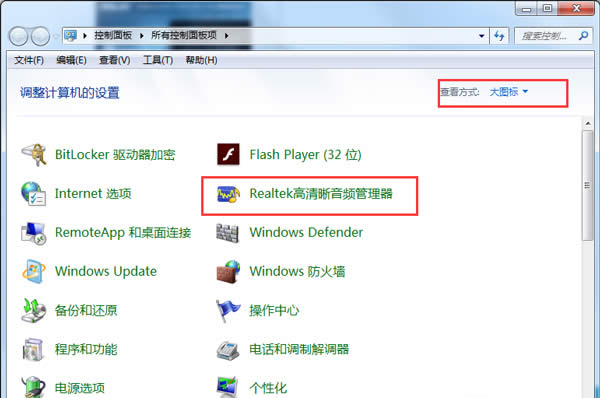The height and width of the screenshot is (398, 600).
Task: Go back with the Back arrow button
Action: (18, 36)
